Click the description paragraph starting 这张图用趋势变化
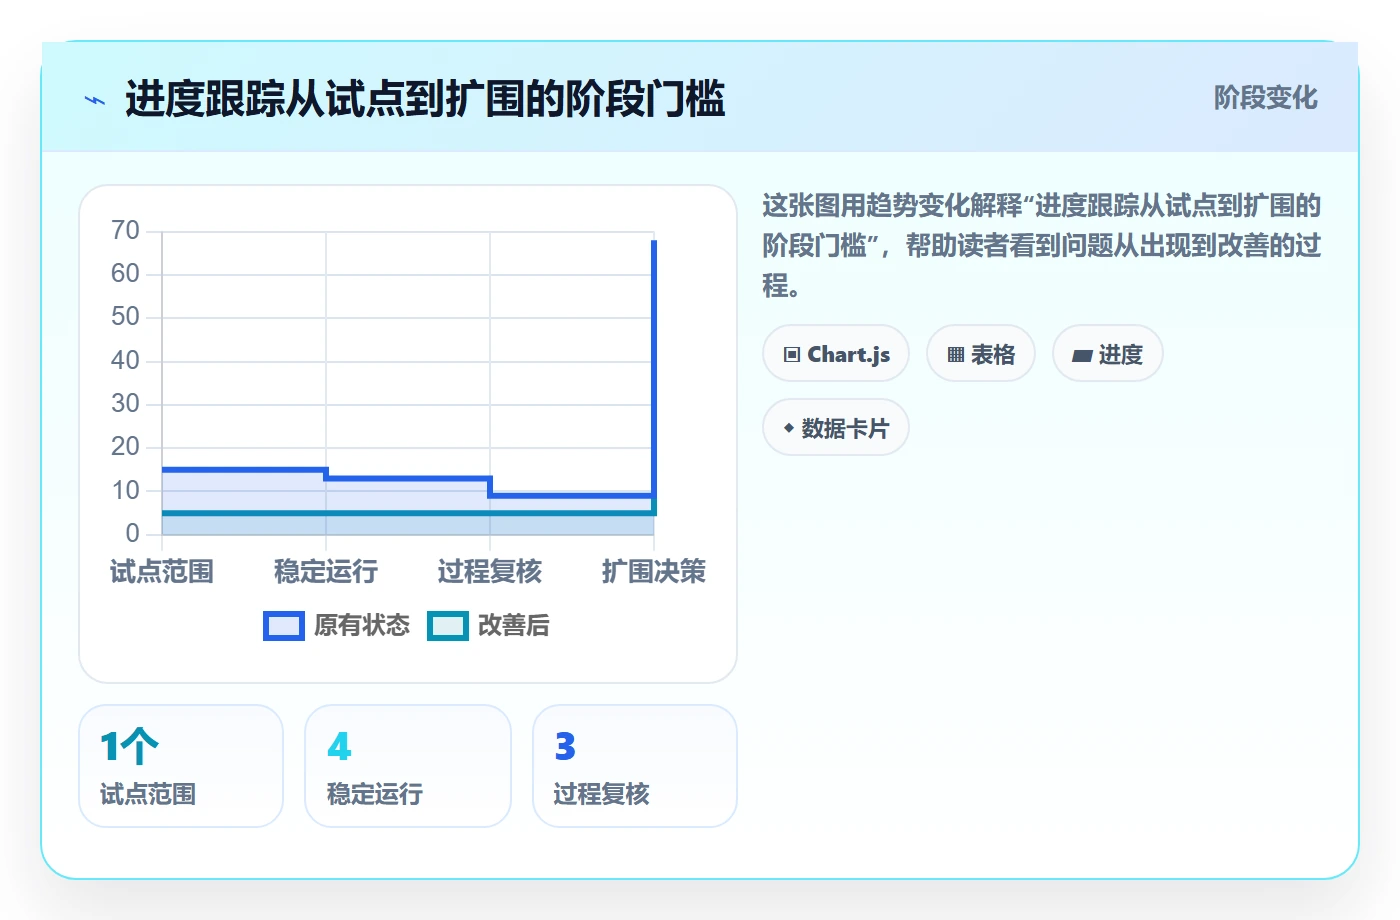Viewport: 1400px width, 920px height. coord(1041,246)
